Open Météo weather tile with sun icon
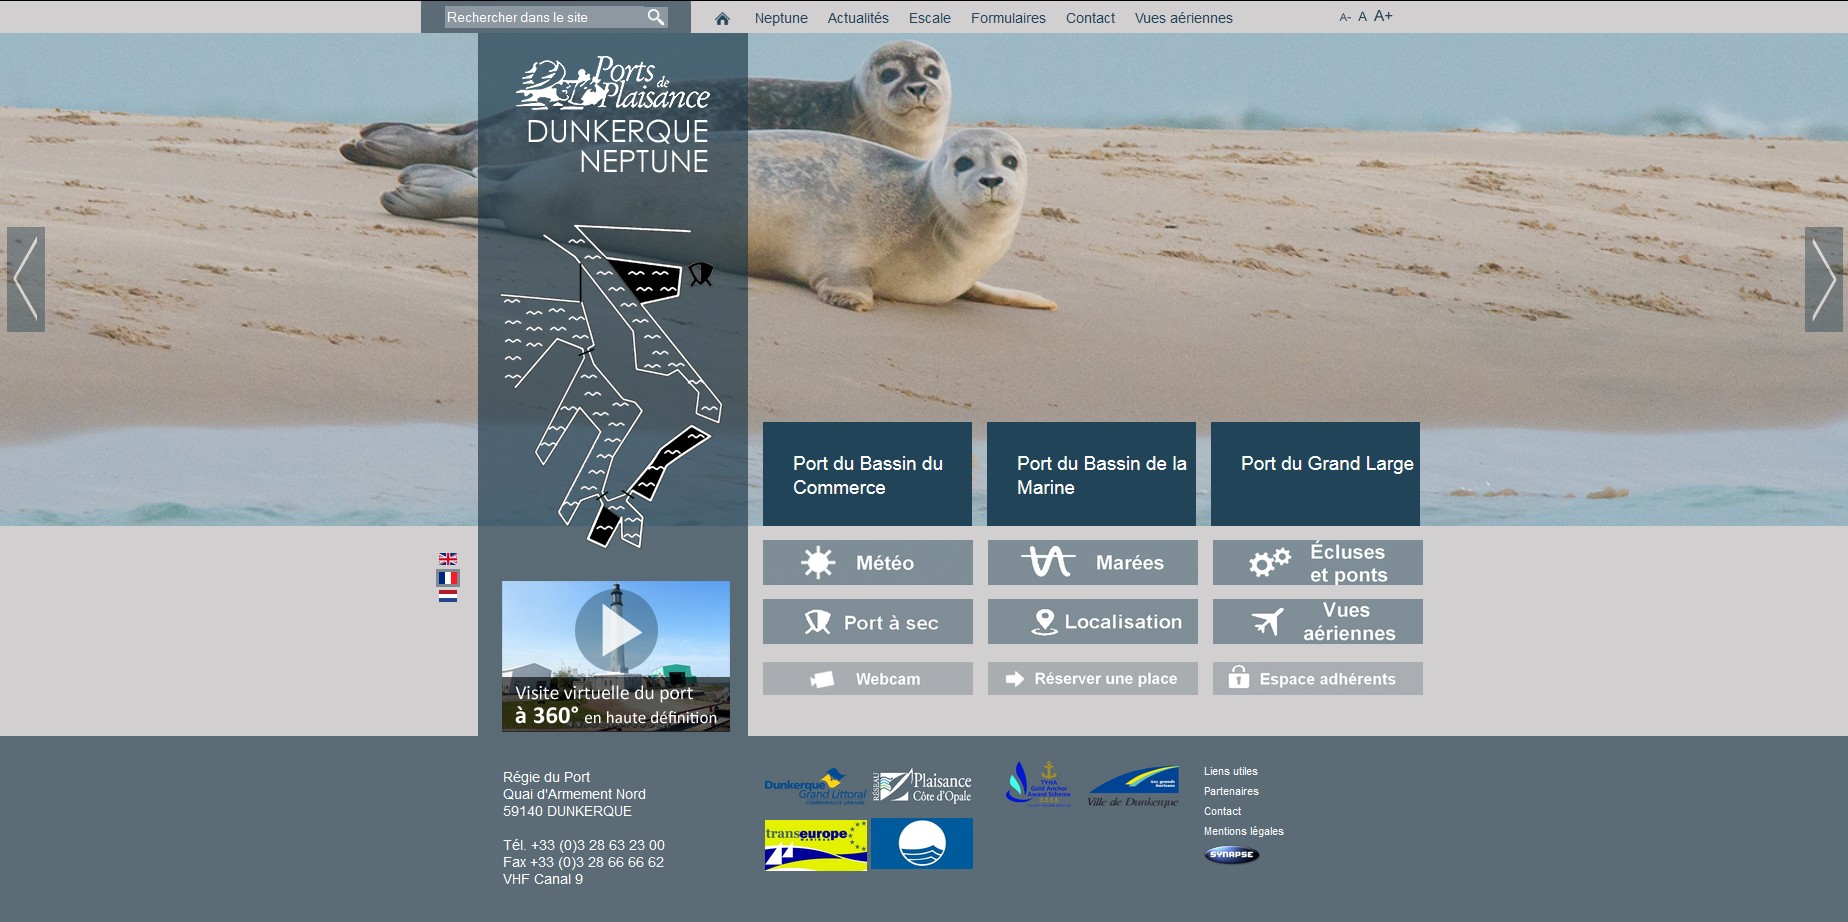 click(867, 563)
